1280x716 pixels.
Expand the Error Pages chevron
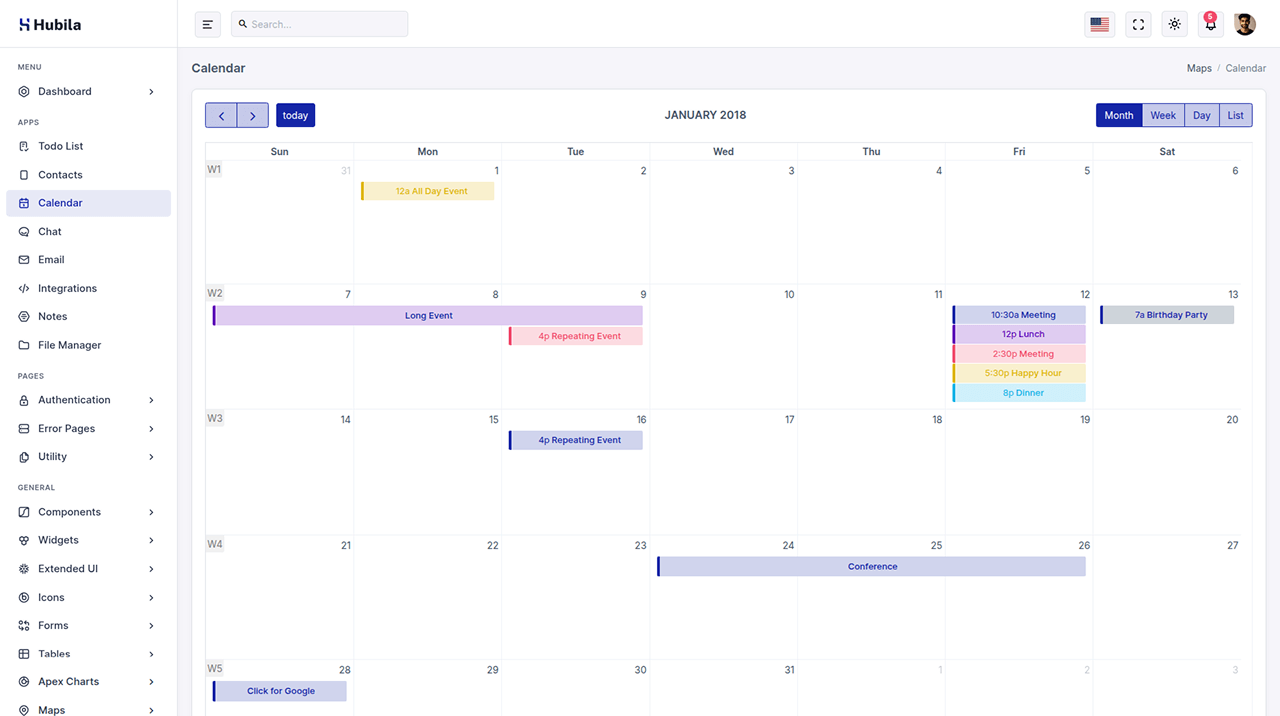coord(151,428)
